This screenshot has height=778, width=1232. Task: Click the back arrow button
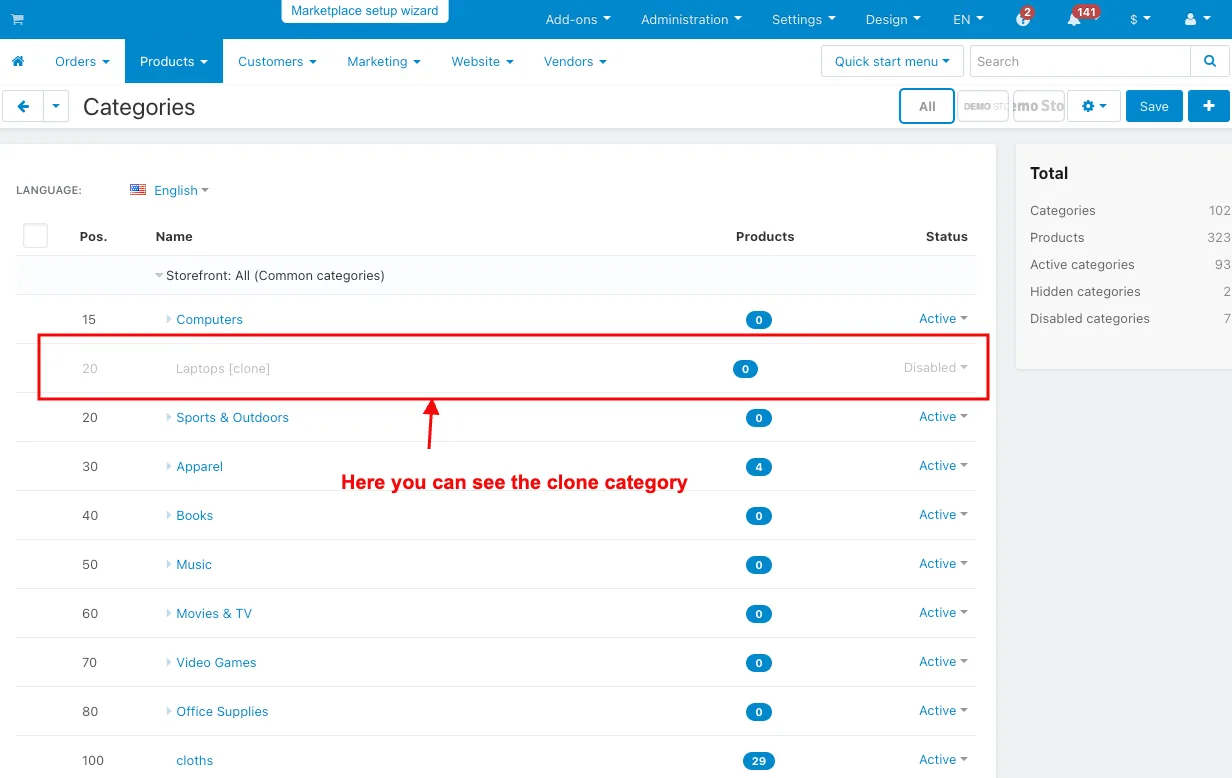click(23, 106)
